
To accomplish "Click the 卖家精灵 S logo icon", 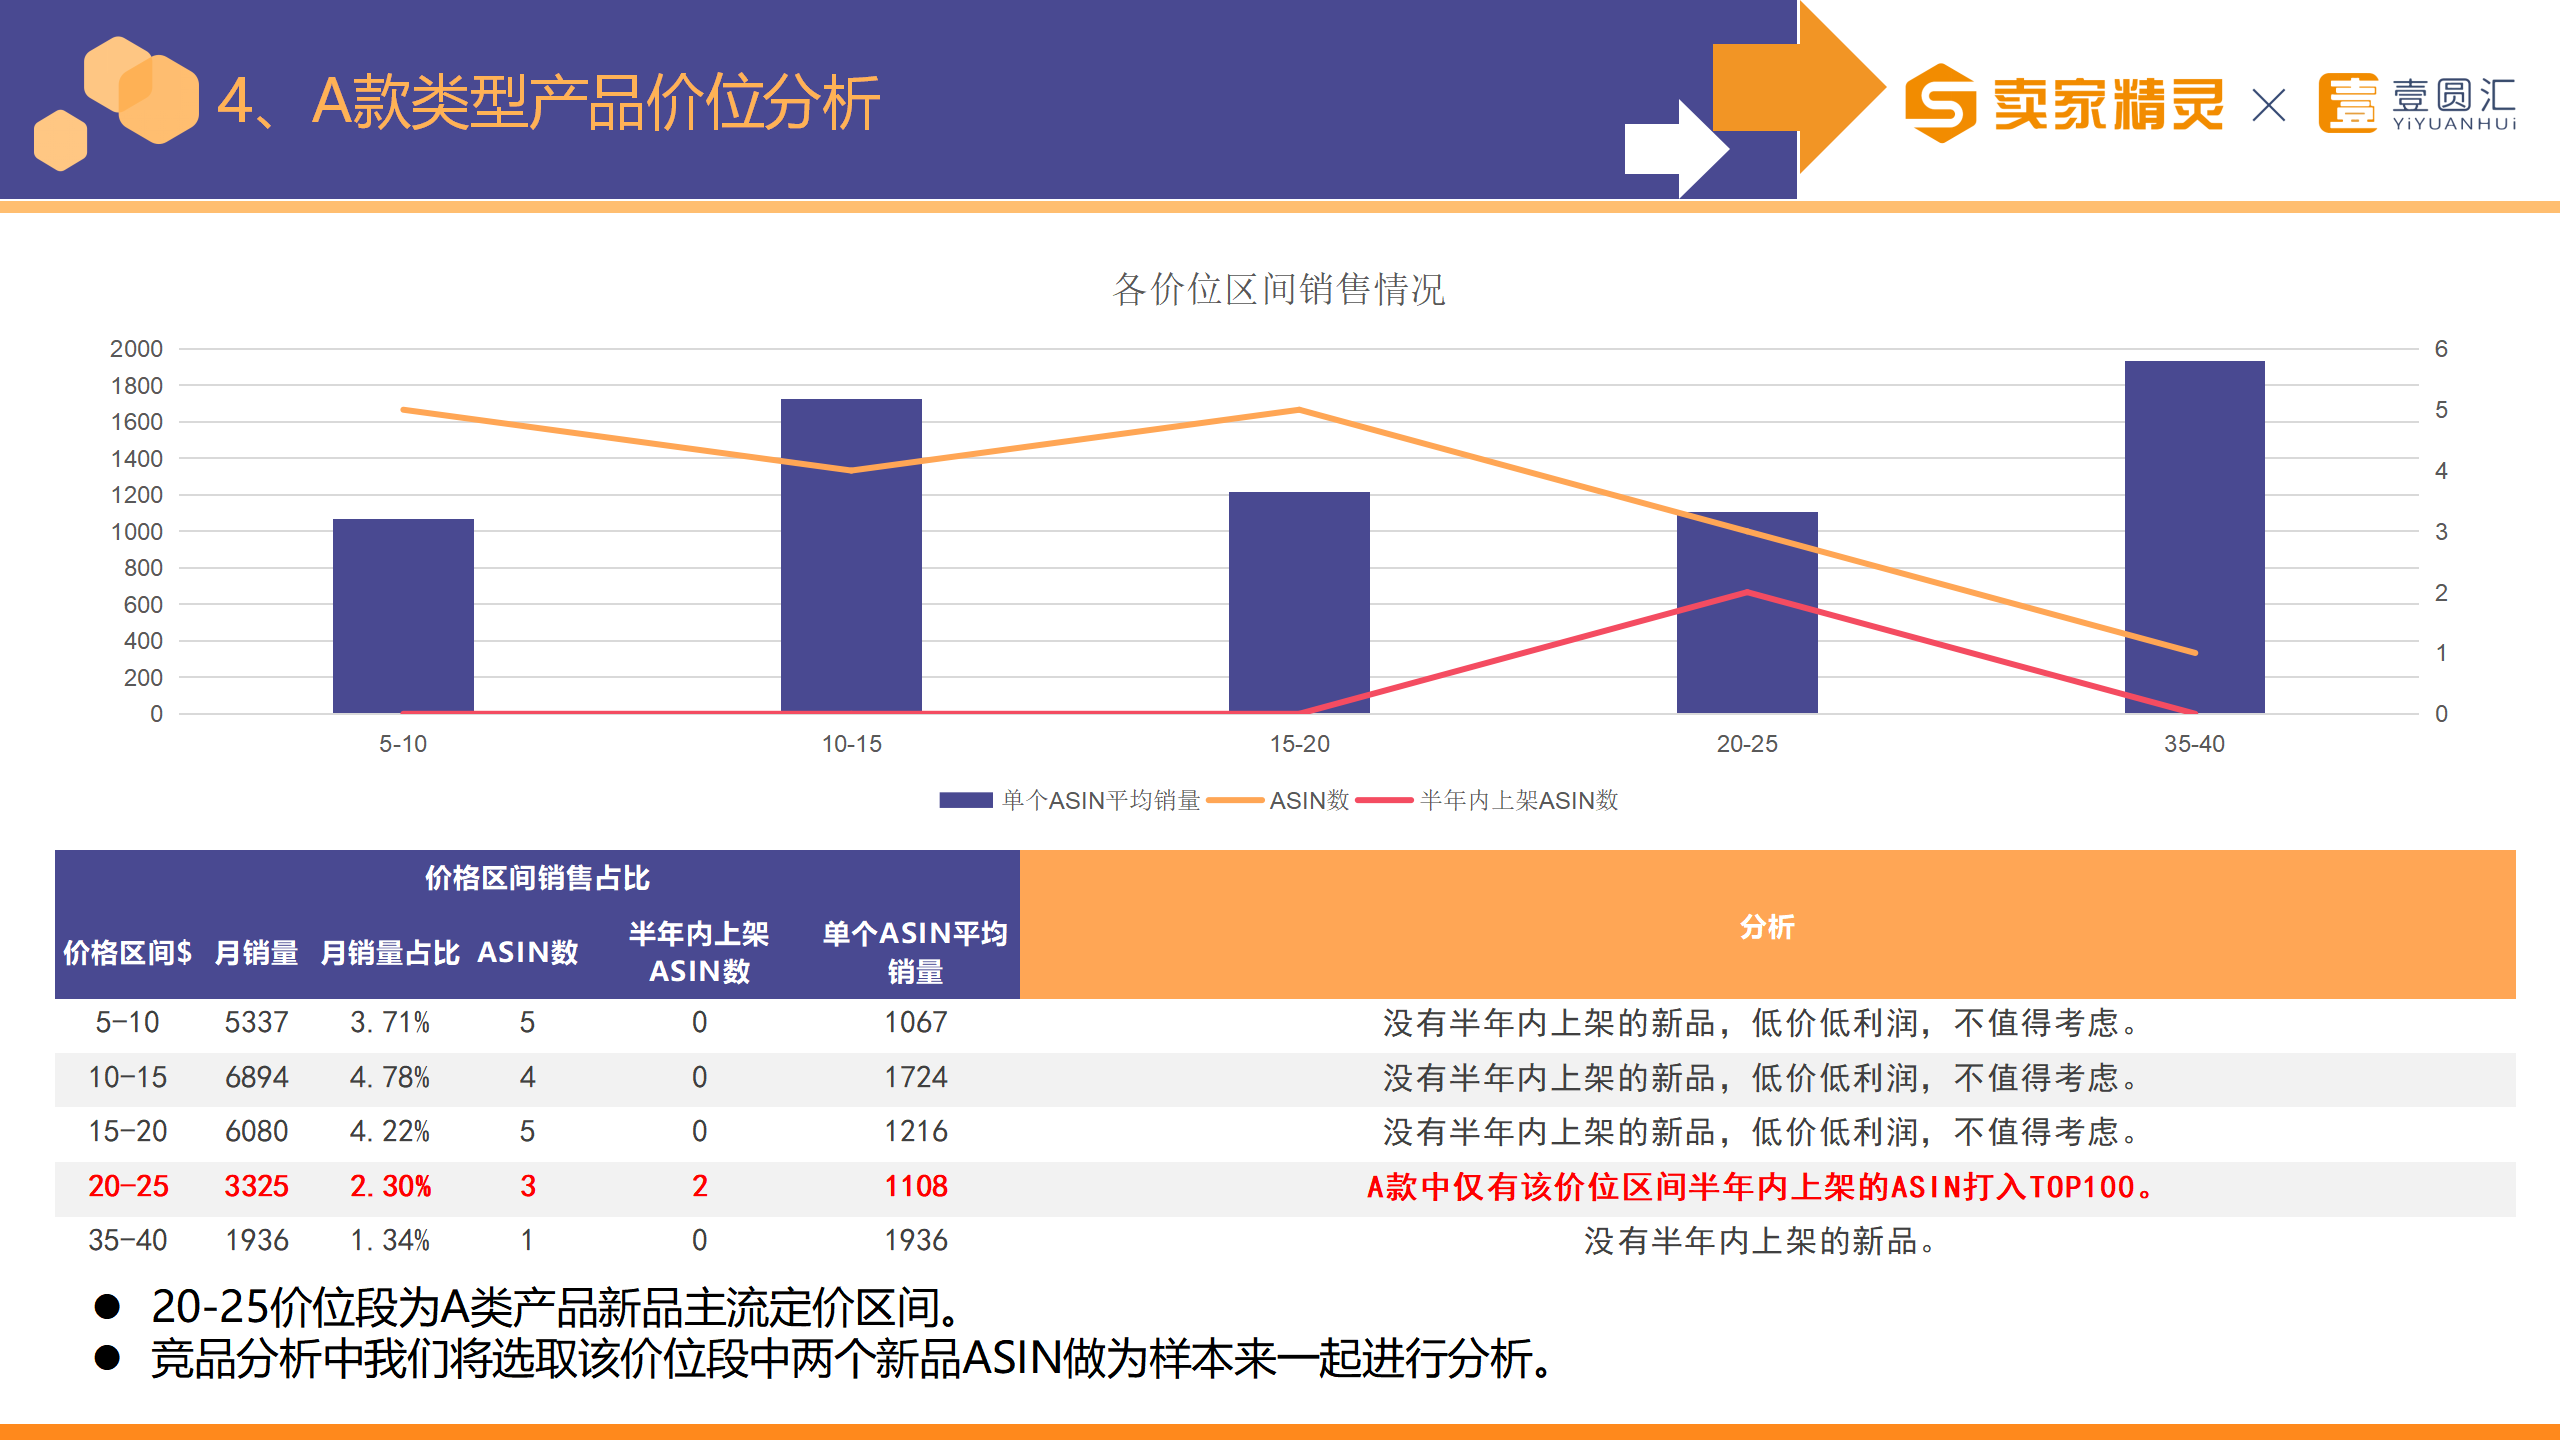I will [x=1939, y=103].
